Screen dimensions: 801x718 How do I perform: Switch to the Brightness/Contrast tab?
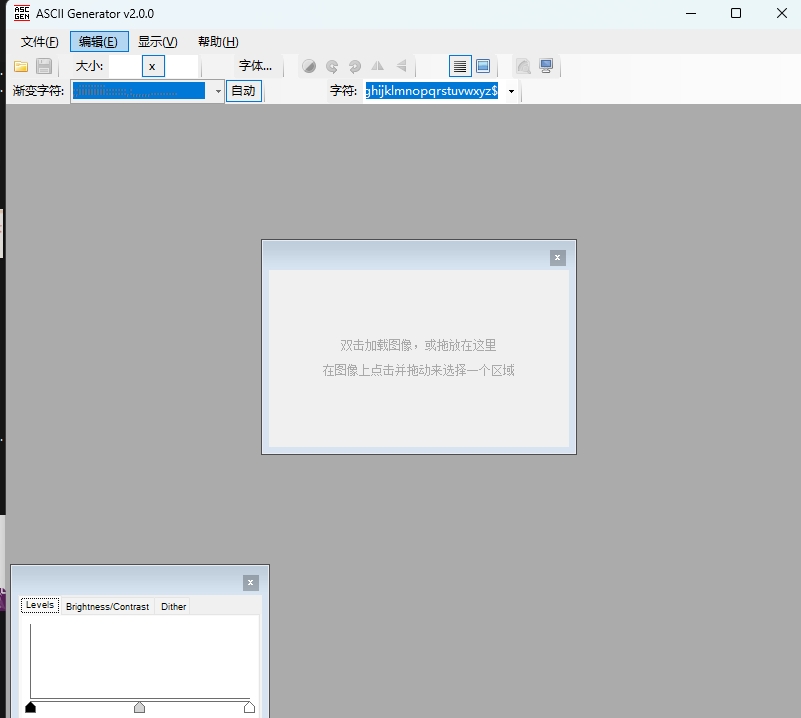pyautogui.click(x=107, y=606)
